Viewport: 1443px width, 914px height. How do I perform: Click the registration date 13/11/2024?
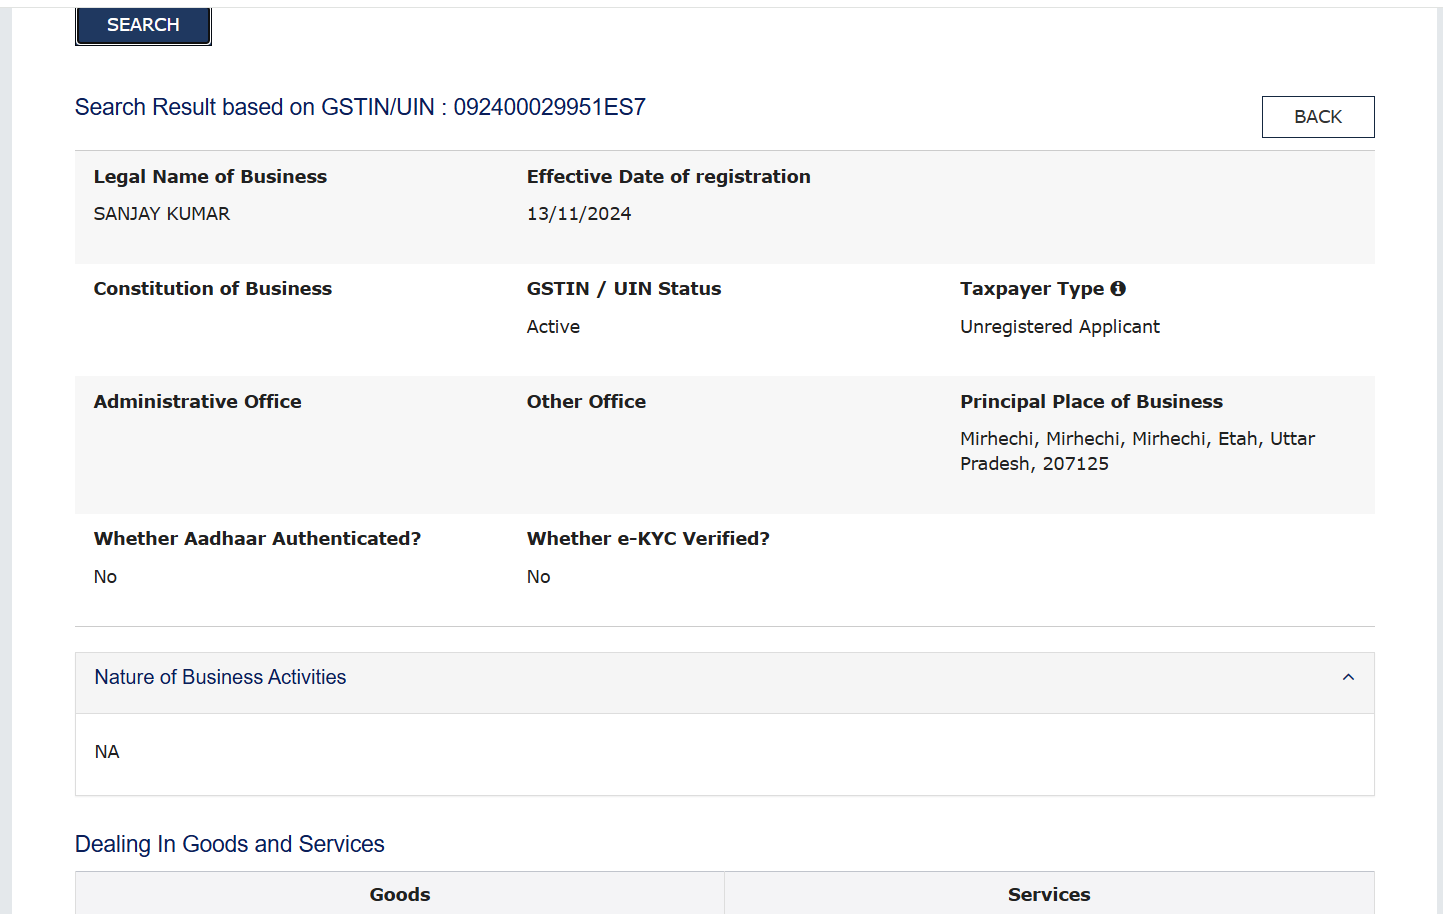579,214
